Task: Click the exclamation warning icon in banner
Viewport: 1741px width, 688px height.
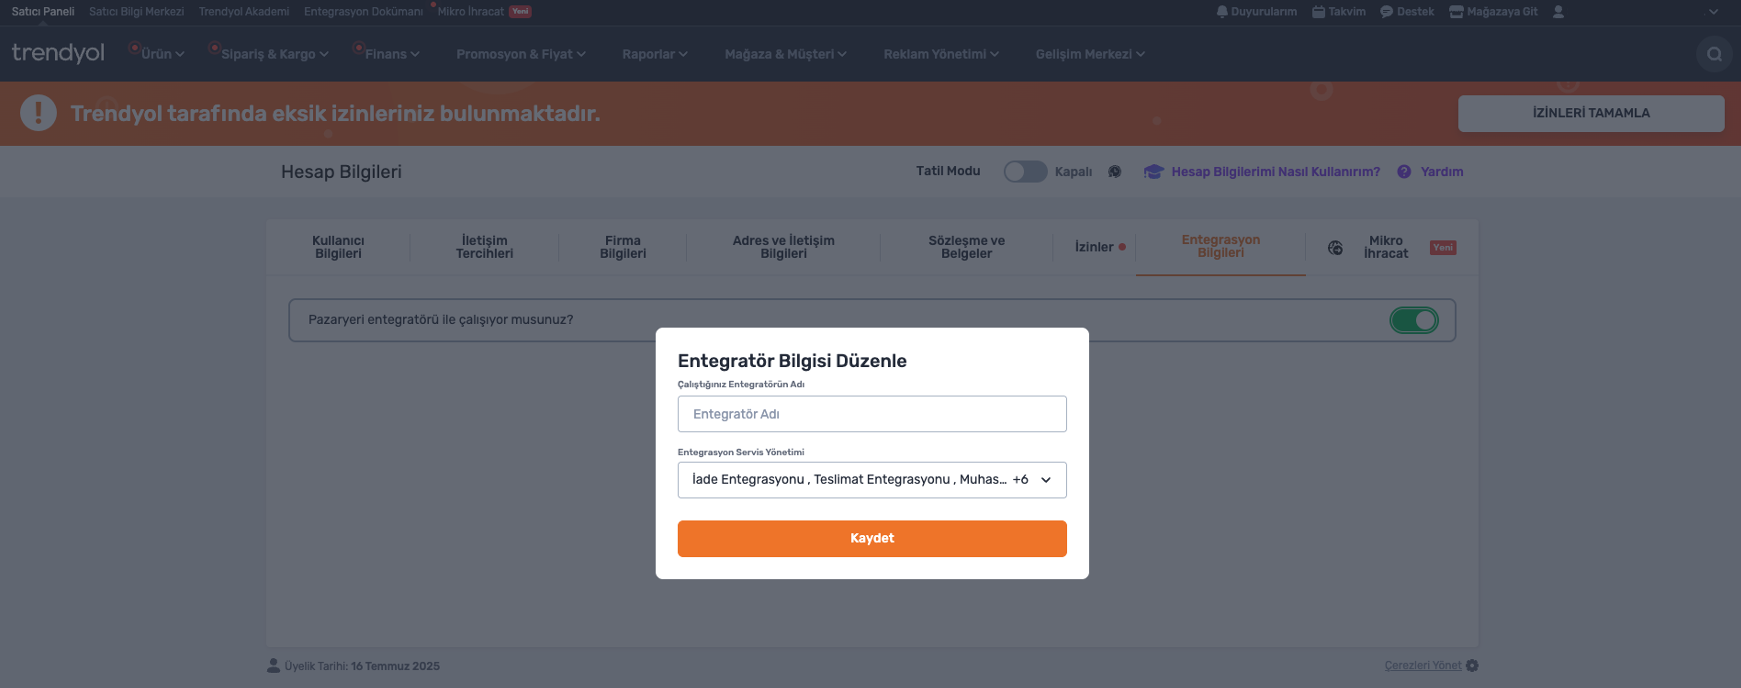Action: (38, 113)
